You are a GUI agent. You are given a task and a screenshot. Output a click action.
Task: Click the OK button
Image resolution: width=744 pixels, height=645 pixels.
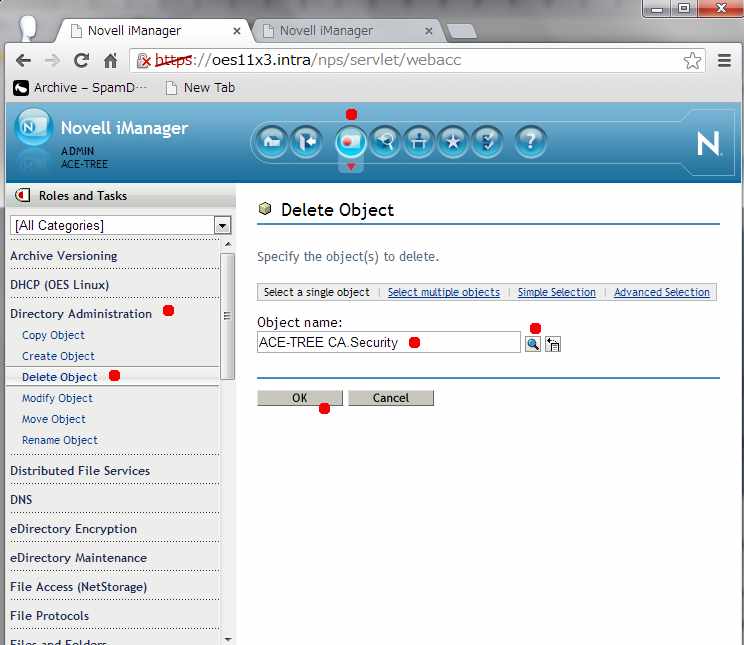299,398
